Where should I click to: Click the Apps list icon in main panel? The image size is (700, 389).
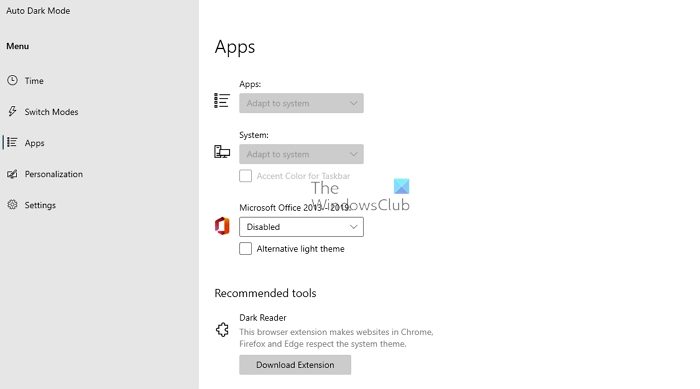pos(222,100)
